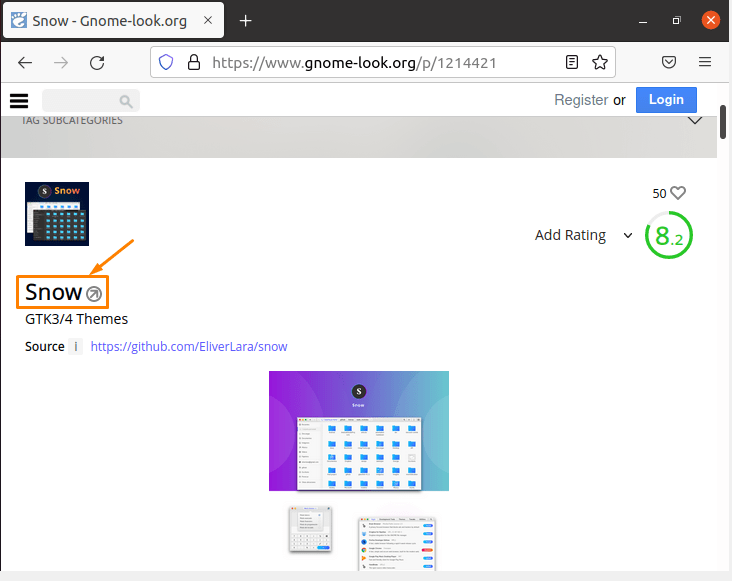This screenshot has width=732, height=581.
Task: Select the Snow - Gnome-look.org tab
Action: [x=113, y=20]
